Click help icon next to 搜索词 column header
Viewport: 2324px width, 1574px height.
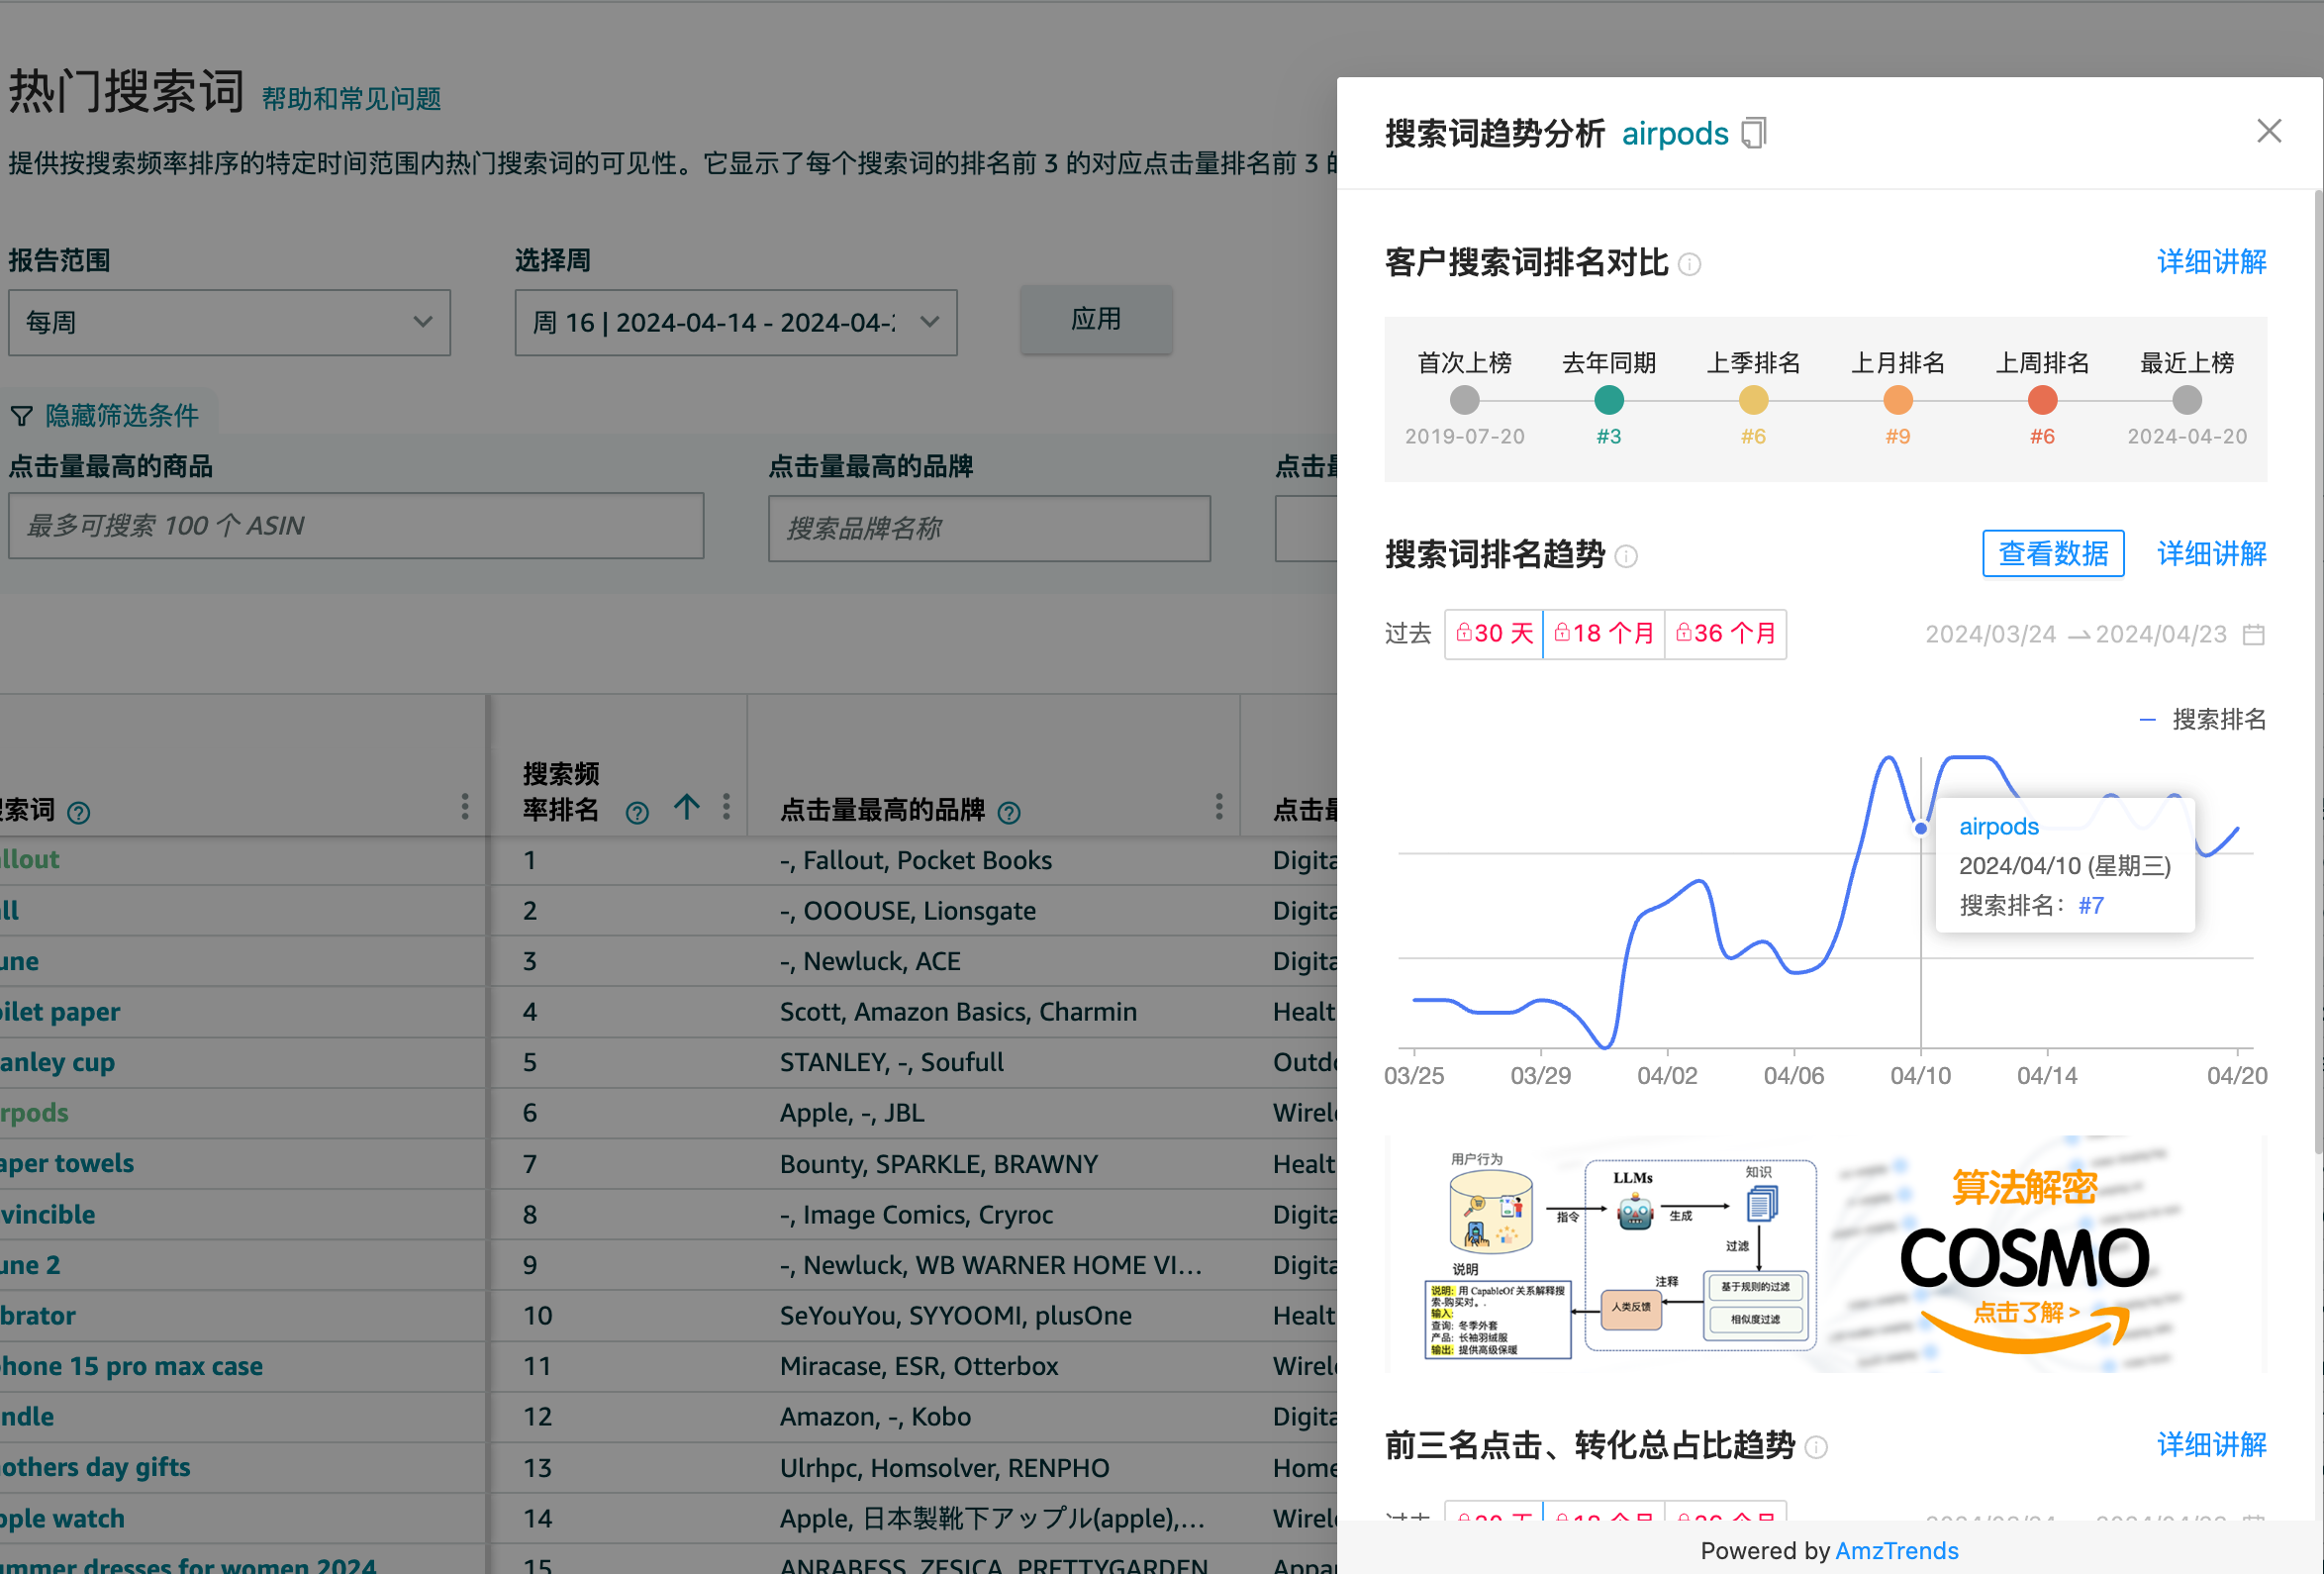(78, 812)
